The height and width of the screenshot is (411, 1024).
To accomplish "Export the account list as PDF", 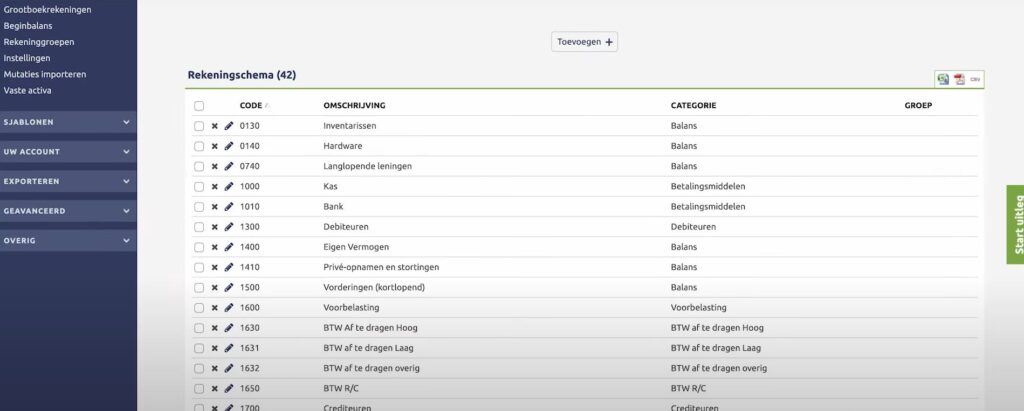I will (x=959, y=79).
